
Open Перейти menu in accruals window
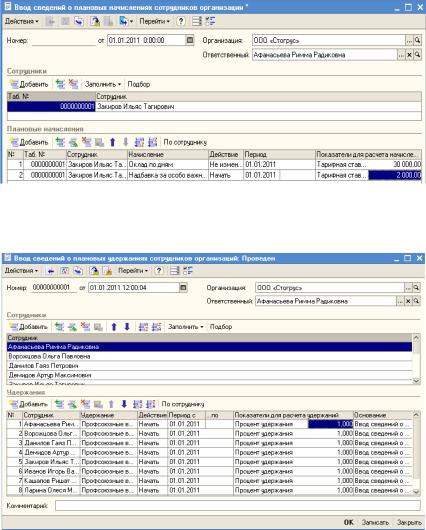click(154, 21)
